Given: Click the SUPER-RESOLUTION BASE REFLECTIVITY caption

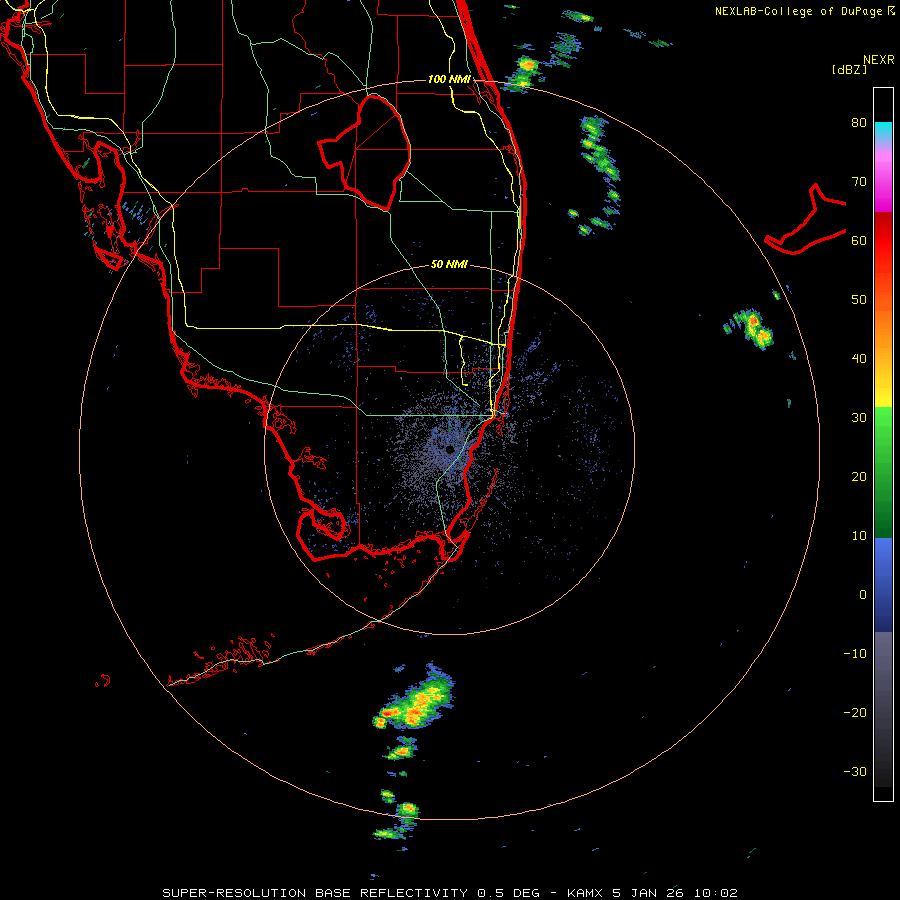Looking at the screenshot, I should pos(315,893).
